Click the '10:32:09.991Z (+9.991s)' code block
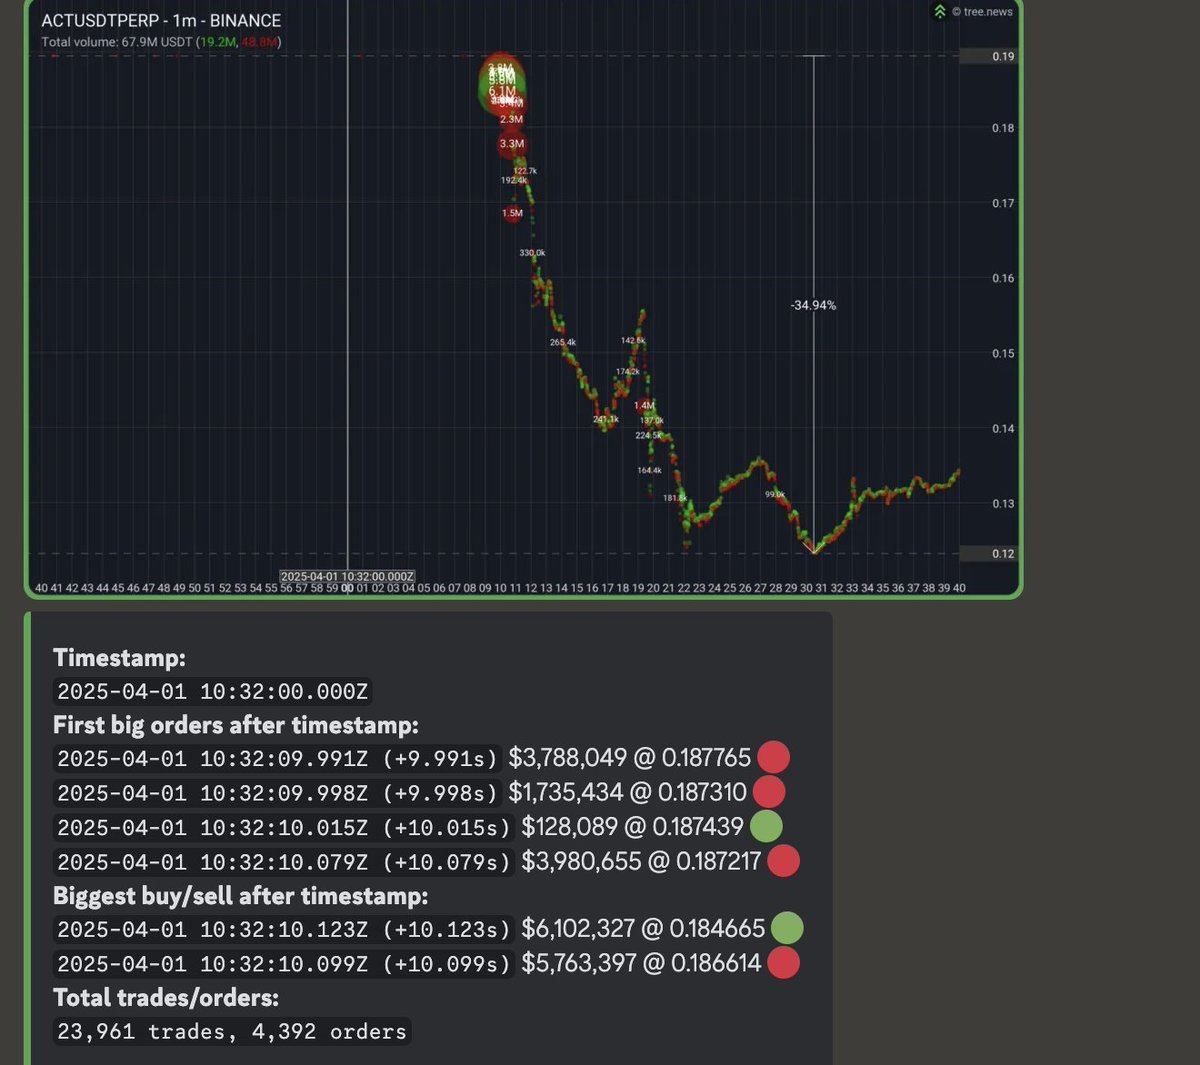The image size is (1200, 1065). point(277,758)
